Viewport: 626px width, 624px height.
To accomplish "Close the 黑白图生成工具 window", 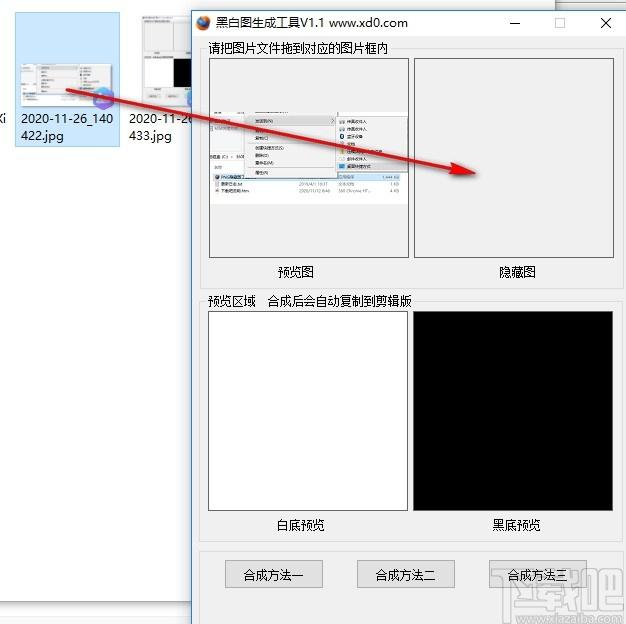I will click(606, 23).
